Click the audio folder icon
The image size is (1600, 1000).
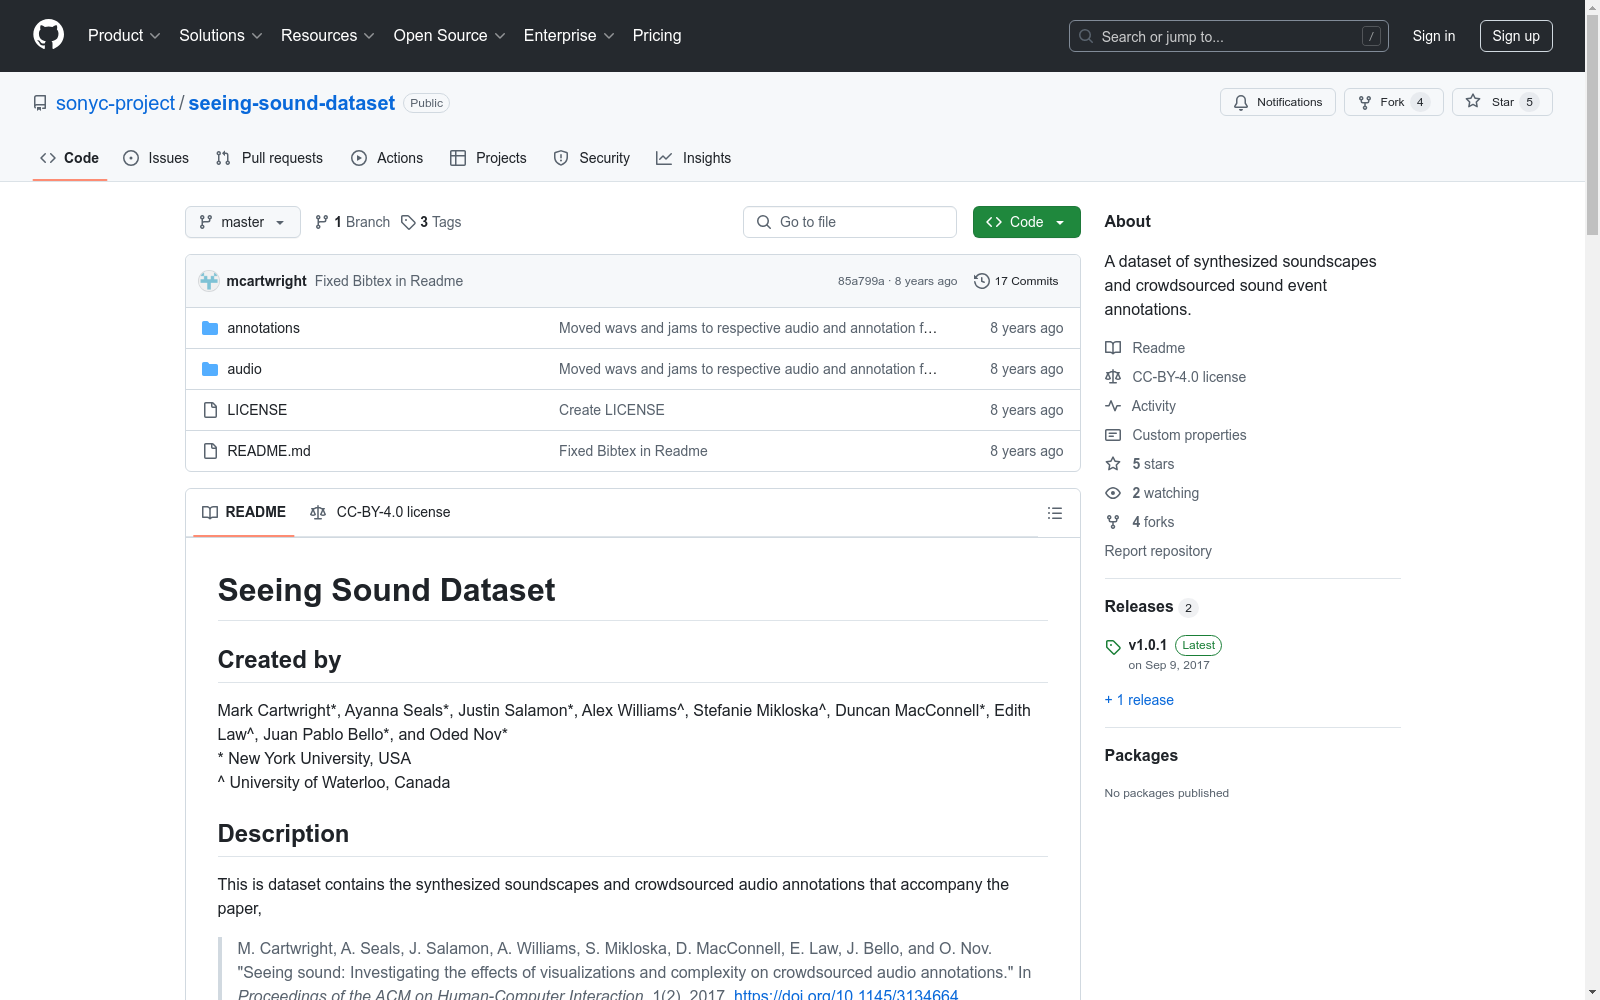click(x=210, y=369)
